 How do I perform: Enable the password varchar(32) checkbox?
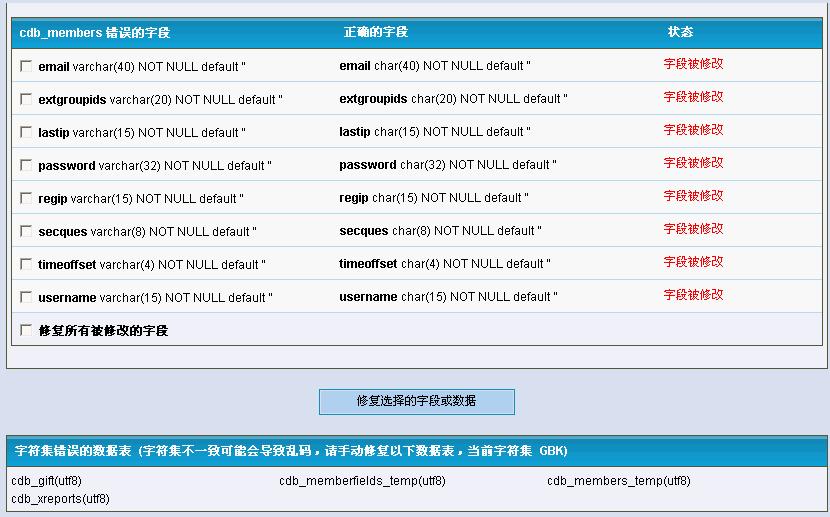(25, 165)
